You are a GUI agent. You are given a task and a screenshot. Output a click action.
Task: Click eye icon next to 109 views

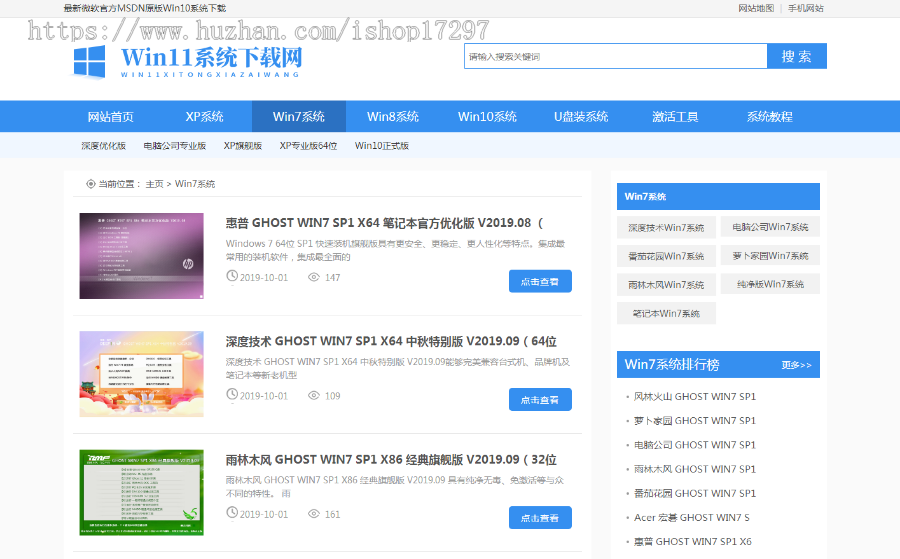pos(313,395)
